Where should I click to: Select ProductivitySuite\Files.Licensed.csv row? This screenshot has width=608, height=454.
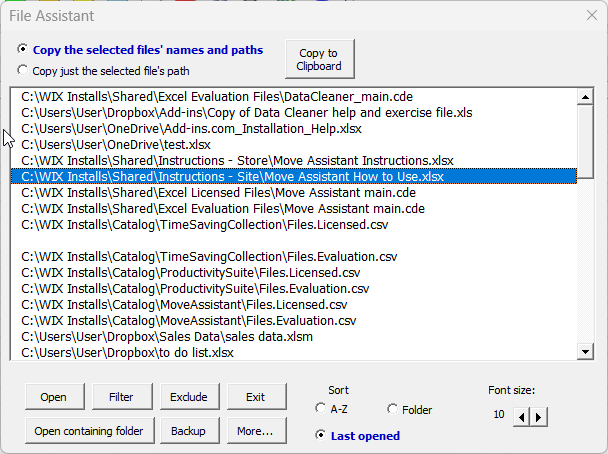(x=294, y=273)
